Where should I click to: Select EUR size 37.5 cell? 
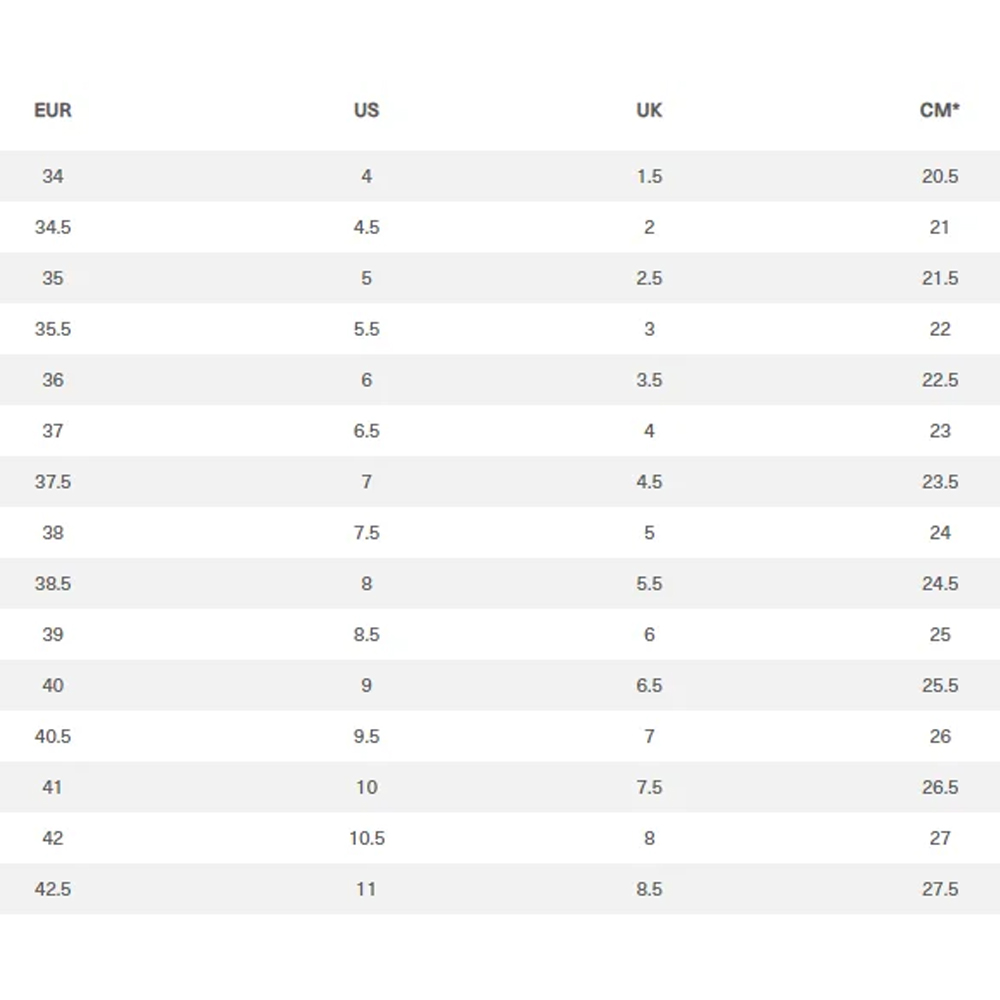pyautogui.click(x=53, y=482)
